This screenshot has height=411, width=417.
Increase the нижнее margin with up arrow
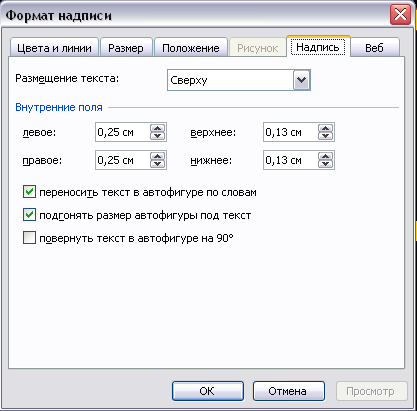tap(325, 156)
